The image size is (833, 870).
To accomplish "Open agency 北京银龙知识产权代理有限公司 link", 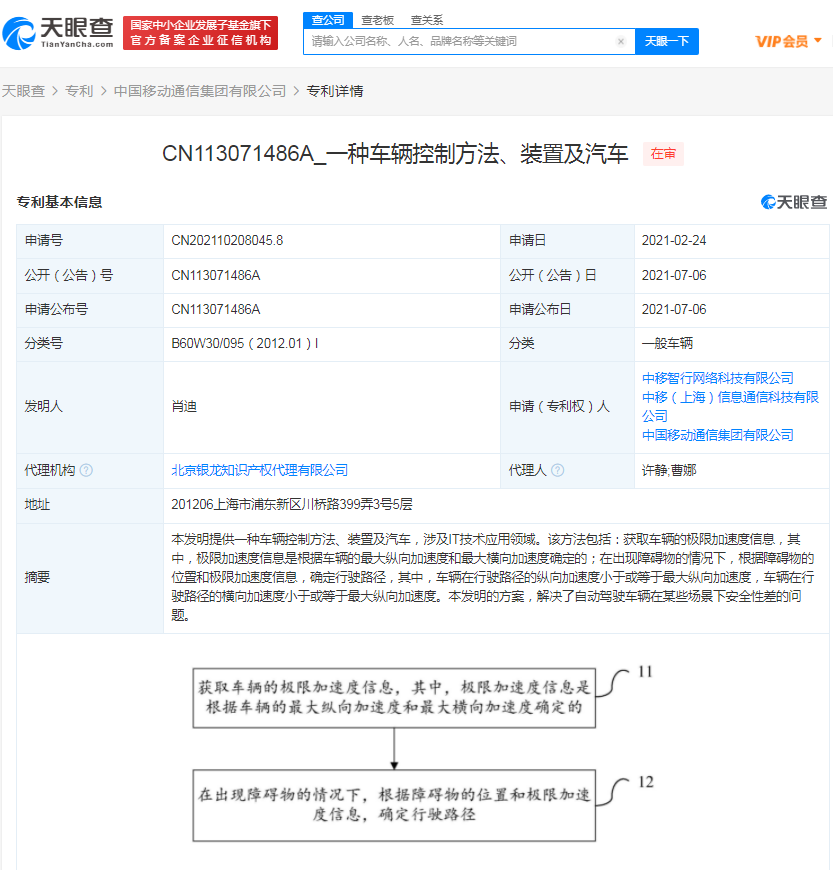I will [259, 471].
